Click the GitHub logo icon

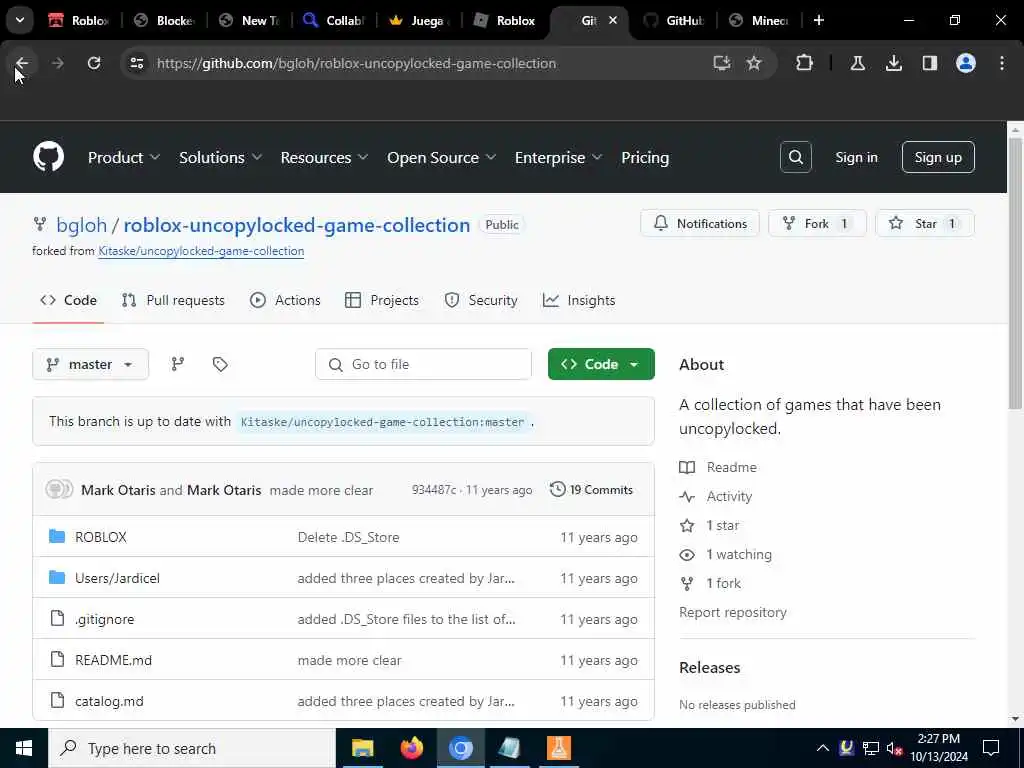pyautogui.click(x=48, y=157)
